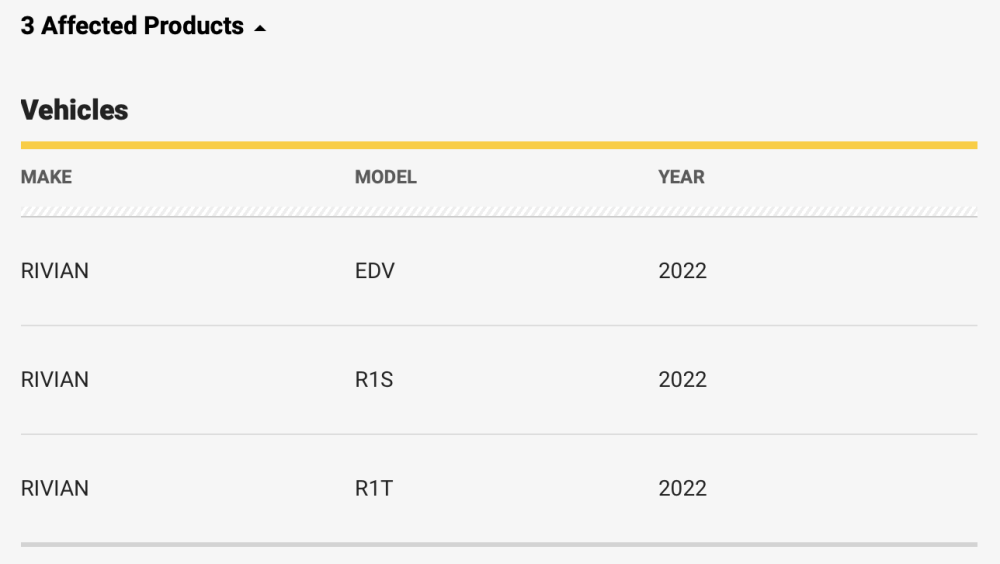The width and height of the screenshot is (1000, 564).
Task: Click the 2022 year in R1T row
Action: [x=682, y=488]
